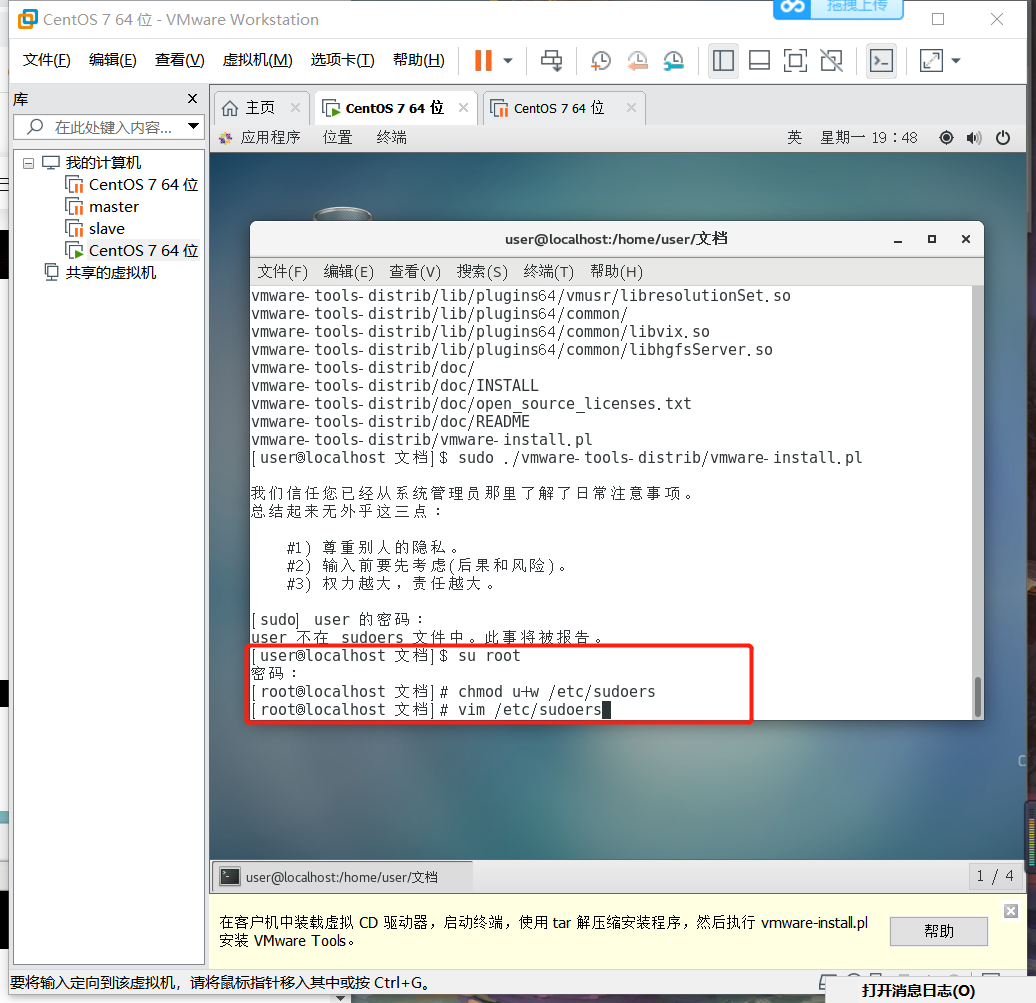The image size is (1036, 1003).
Task: Click 打开消息日志(O) at bottom right
Action: (x=916, y=990)
